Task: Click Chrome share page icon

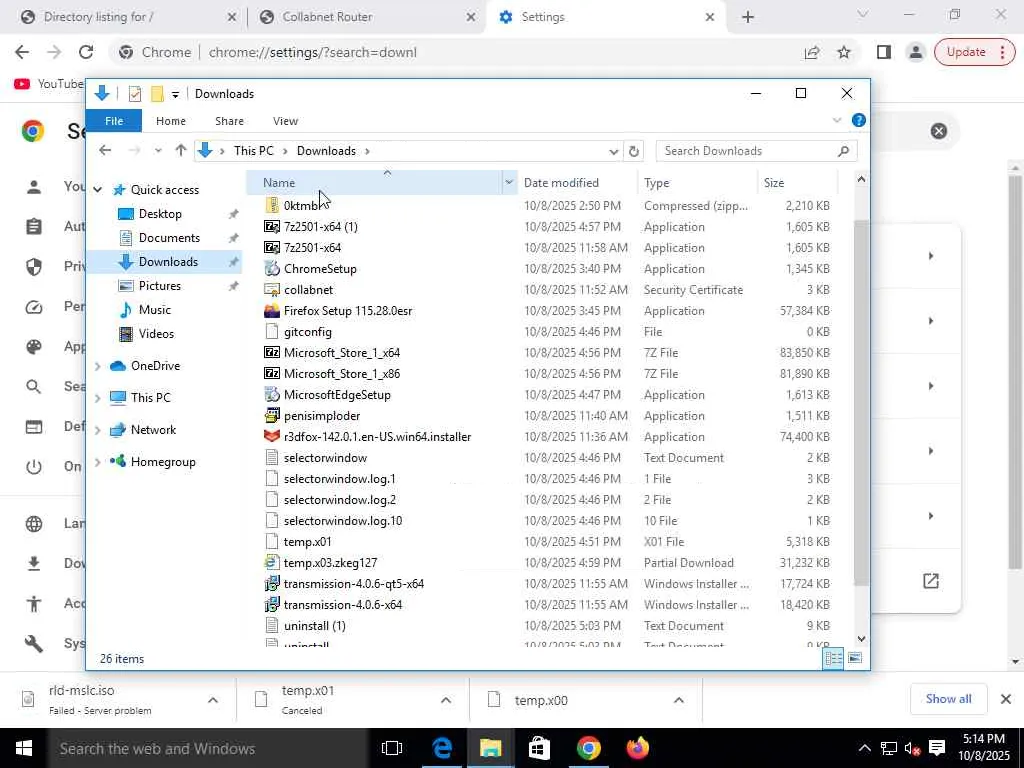Action: pos(812,52)
